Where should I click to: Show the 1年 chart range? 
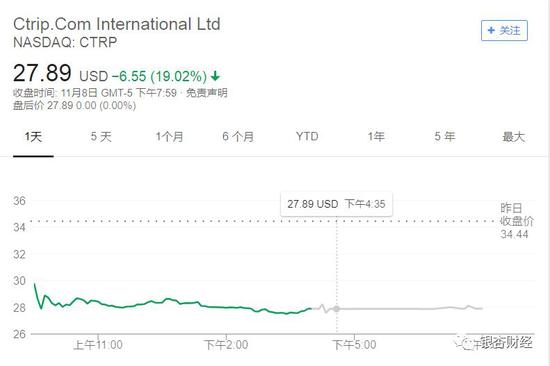376,137
